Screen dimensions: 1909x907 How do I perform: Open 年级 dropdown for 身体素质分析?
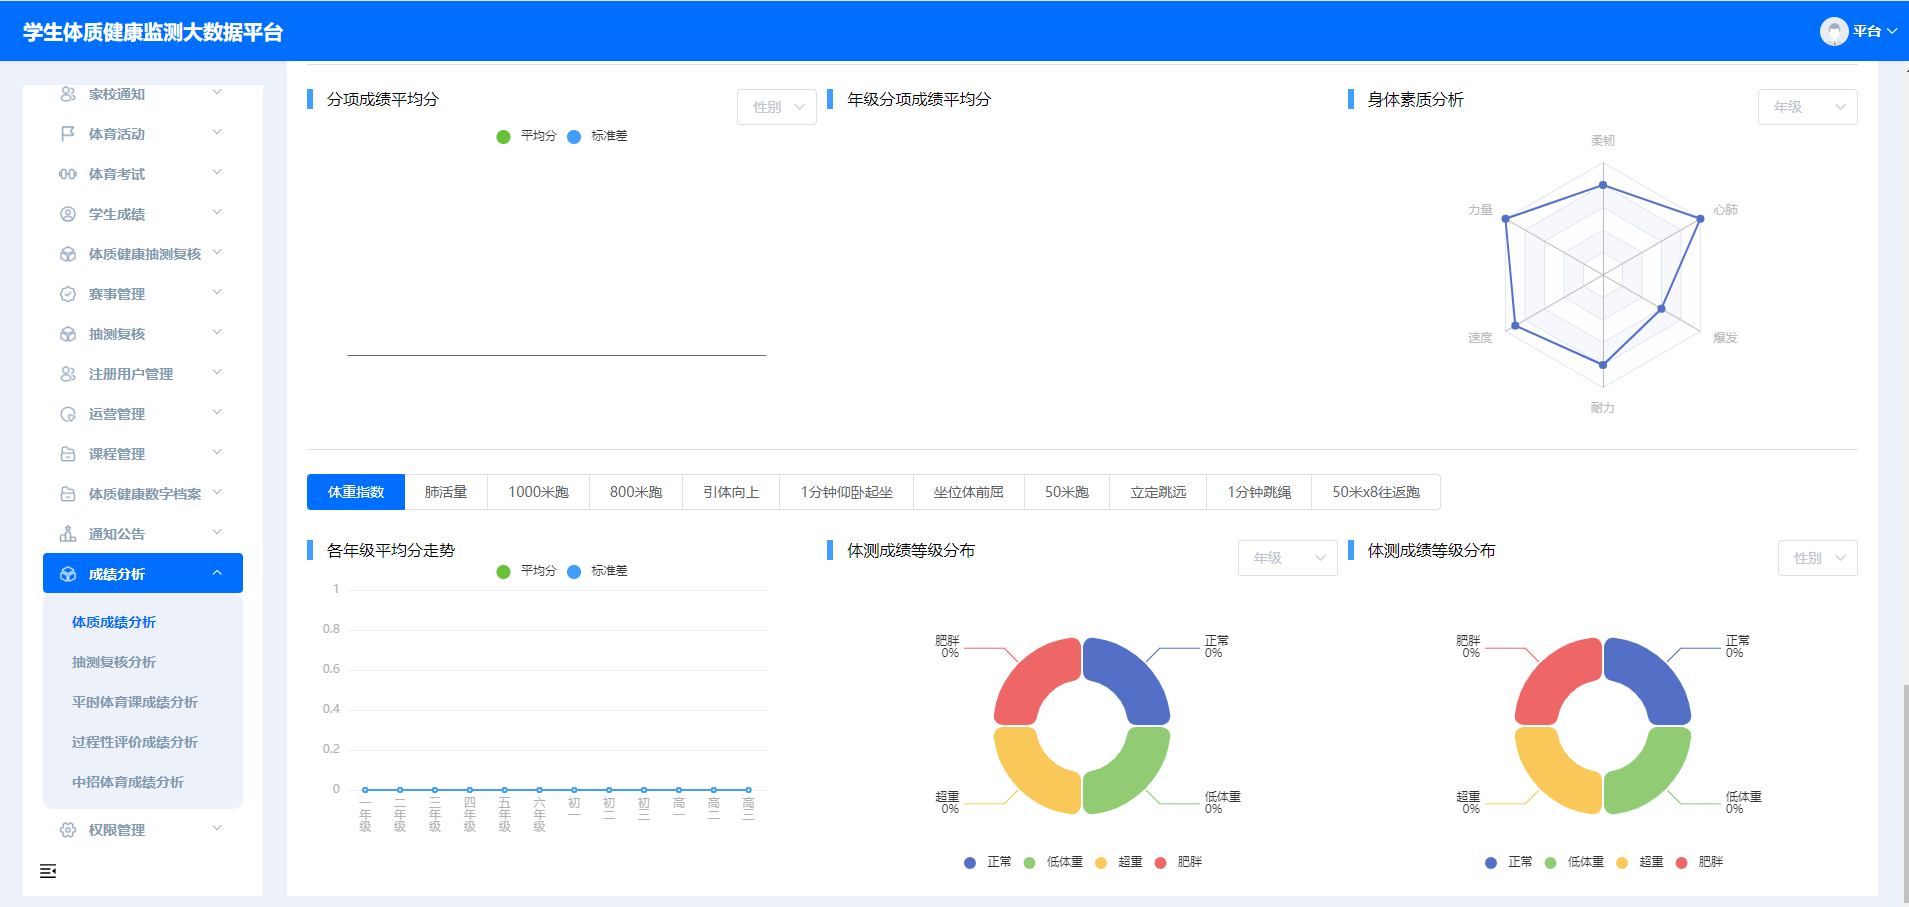[1807, 107]
